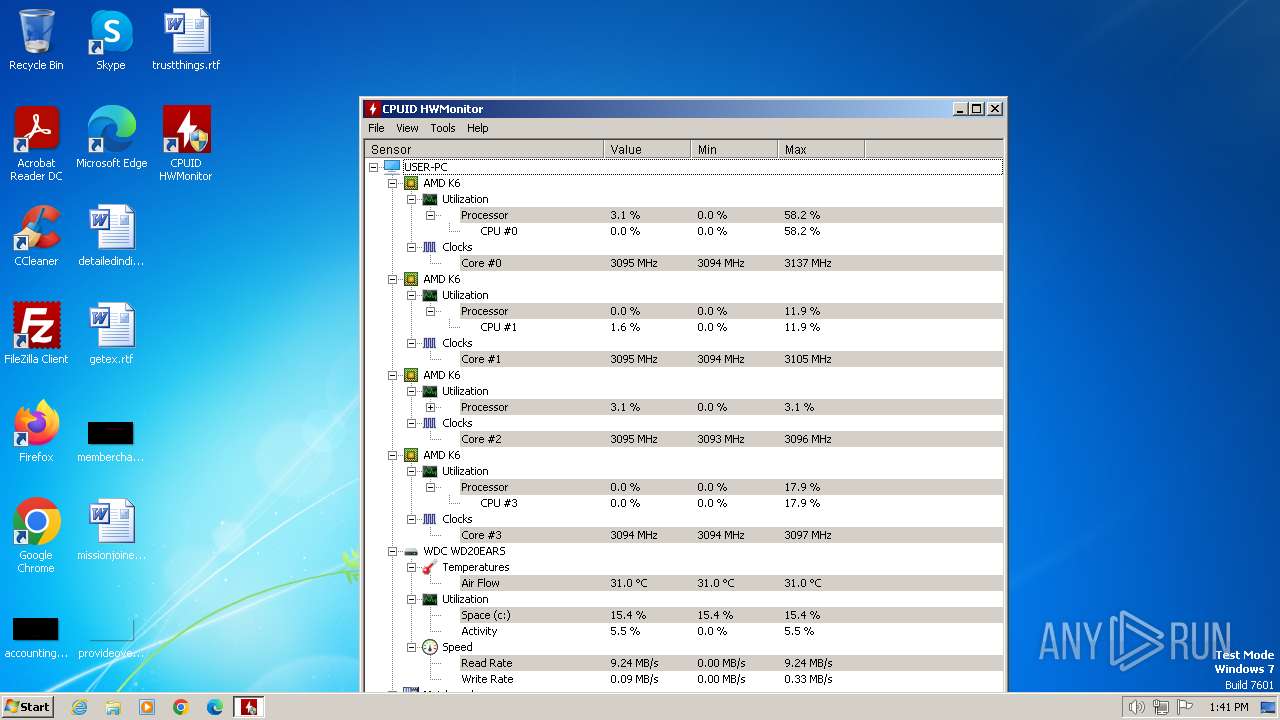1280x720 pixels.
Task: Click the Max column header
Action: (x=821, y=149)
